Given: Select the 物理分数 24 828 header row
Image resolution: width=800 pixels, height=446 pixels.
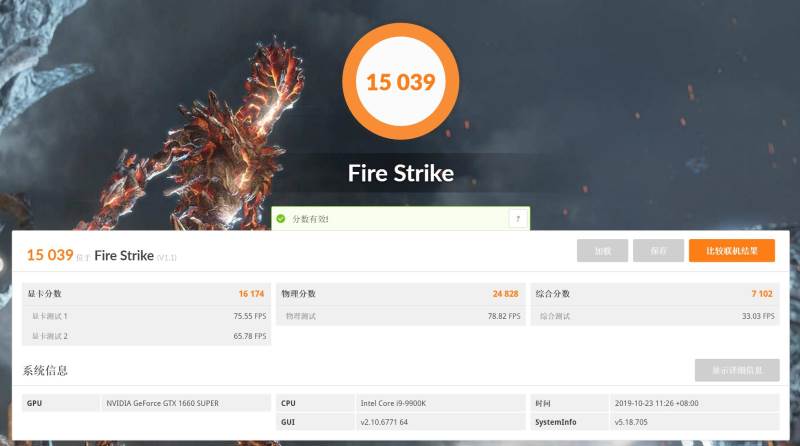Looking at the screenshot, I should (401, 294).
